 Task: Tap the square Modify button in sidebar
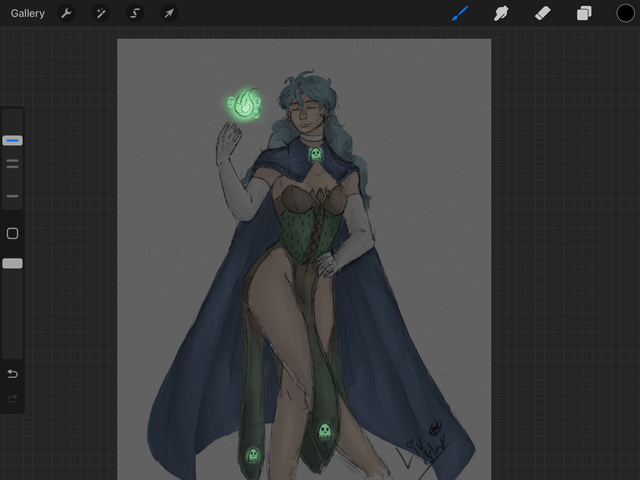click(x=12, y=233)
